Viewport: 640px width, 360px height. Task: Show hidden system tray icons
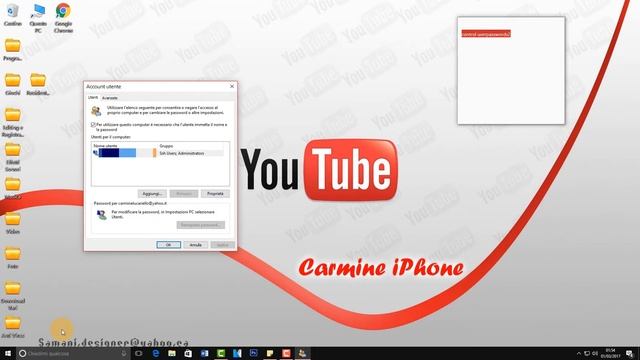pos(578,353)
